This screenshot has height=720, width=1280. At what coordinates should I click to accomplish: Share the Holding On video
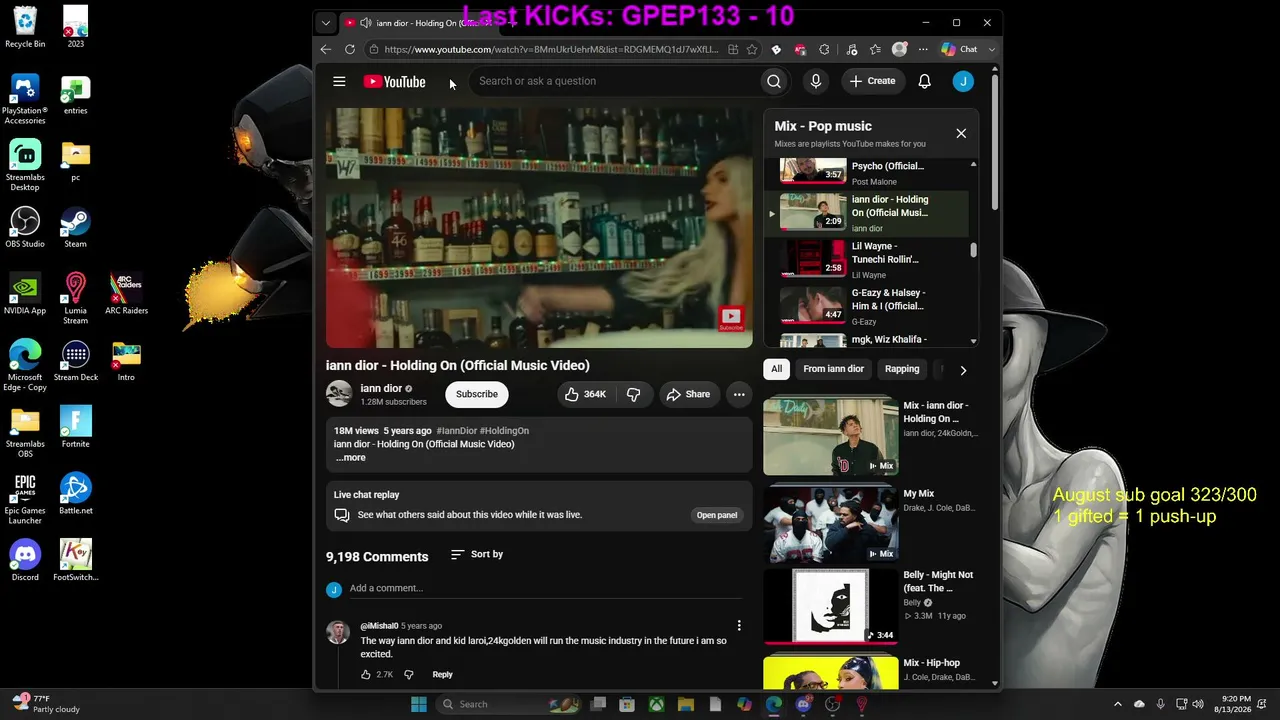point(688,394)
